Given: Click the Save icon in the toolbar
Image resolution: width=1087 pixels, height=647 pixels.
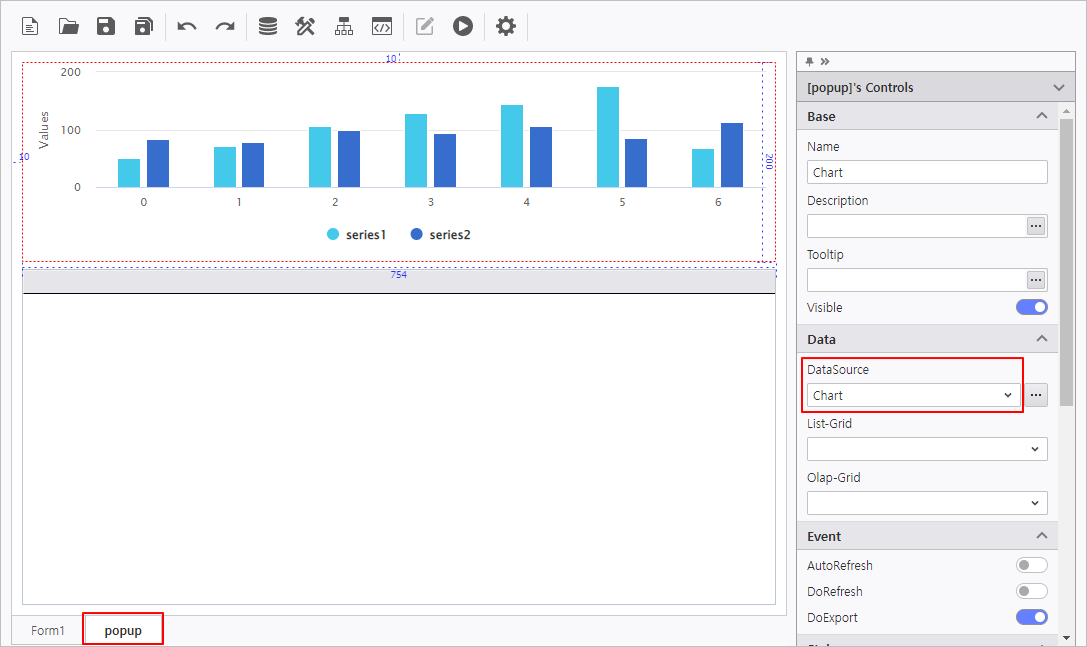Looking at the screenshot, I should coord(106,26).
